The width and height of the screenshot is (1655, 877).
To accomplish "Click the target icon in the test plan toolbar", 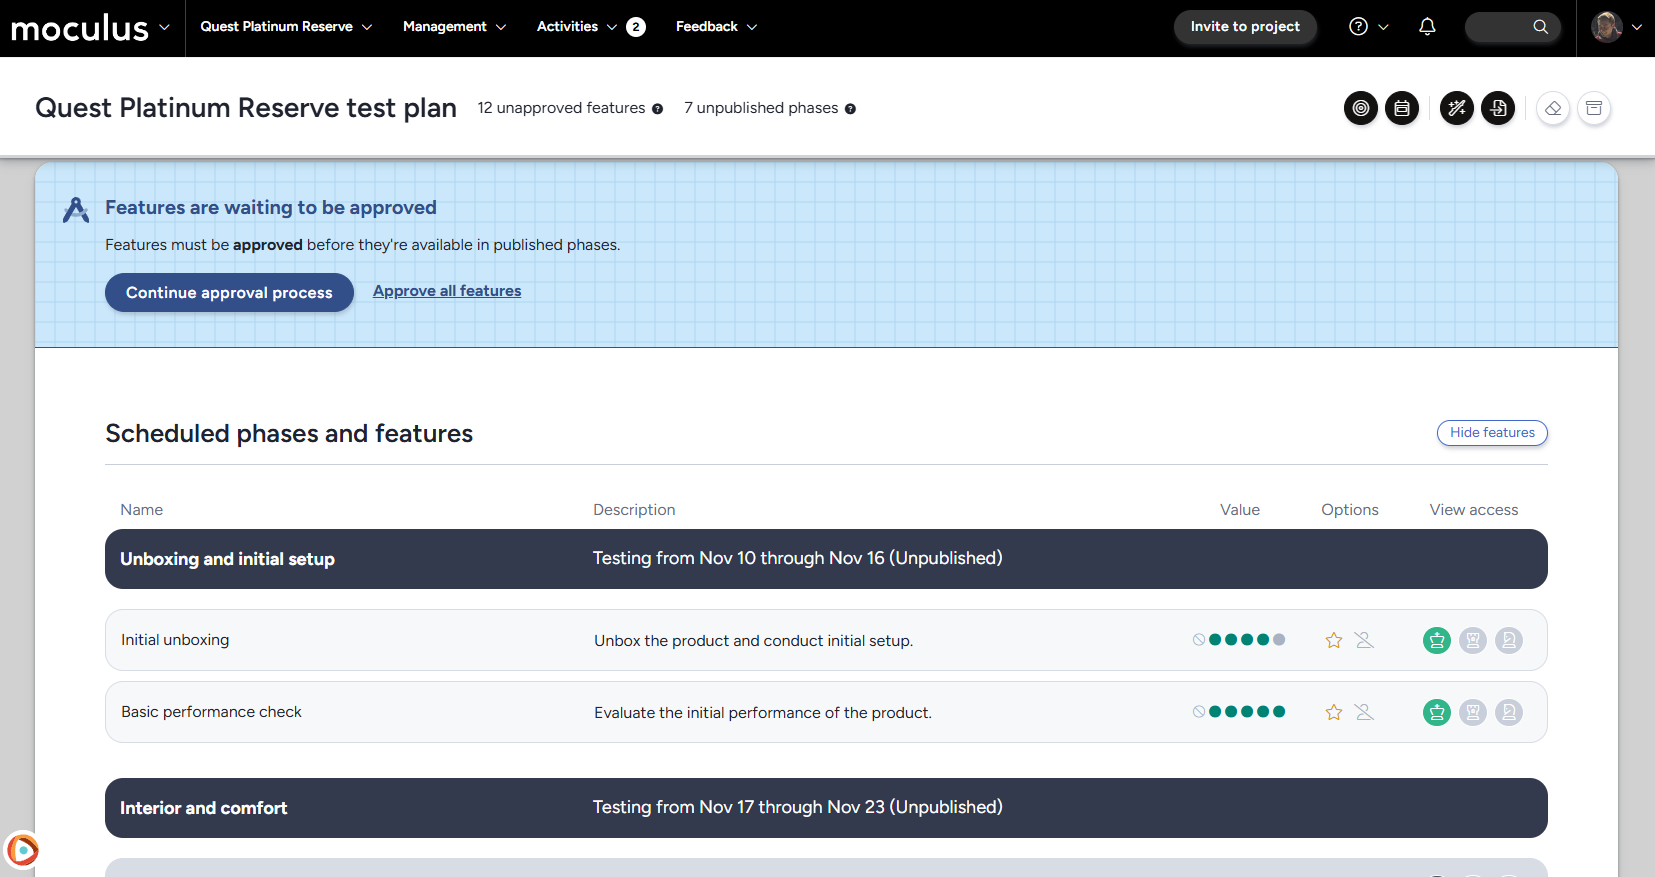I will pos(1360,108).
